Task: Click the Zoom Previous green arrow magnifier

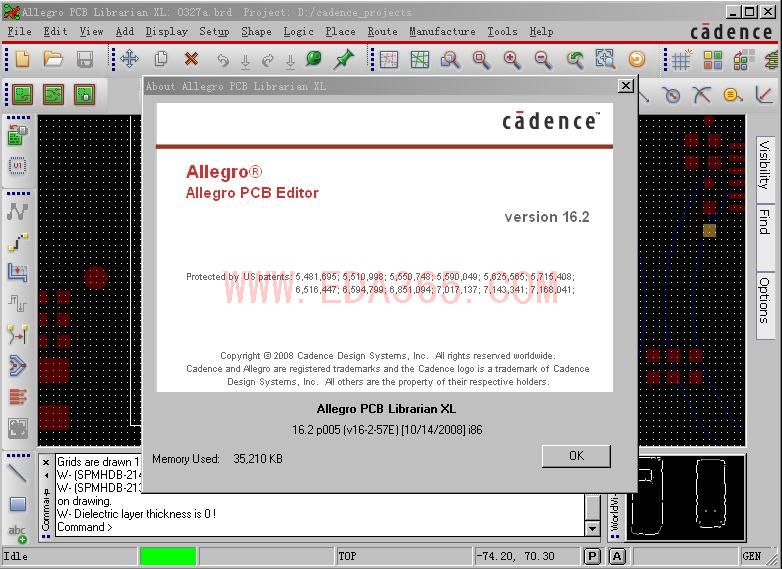Action: click(575, 59)
